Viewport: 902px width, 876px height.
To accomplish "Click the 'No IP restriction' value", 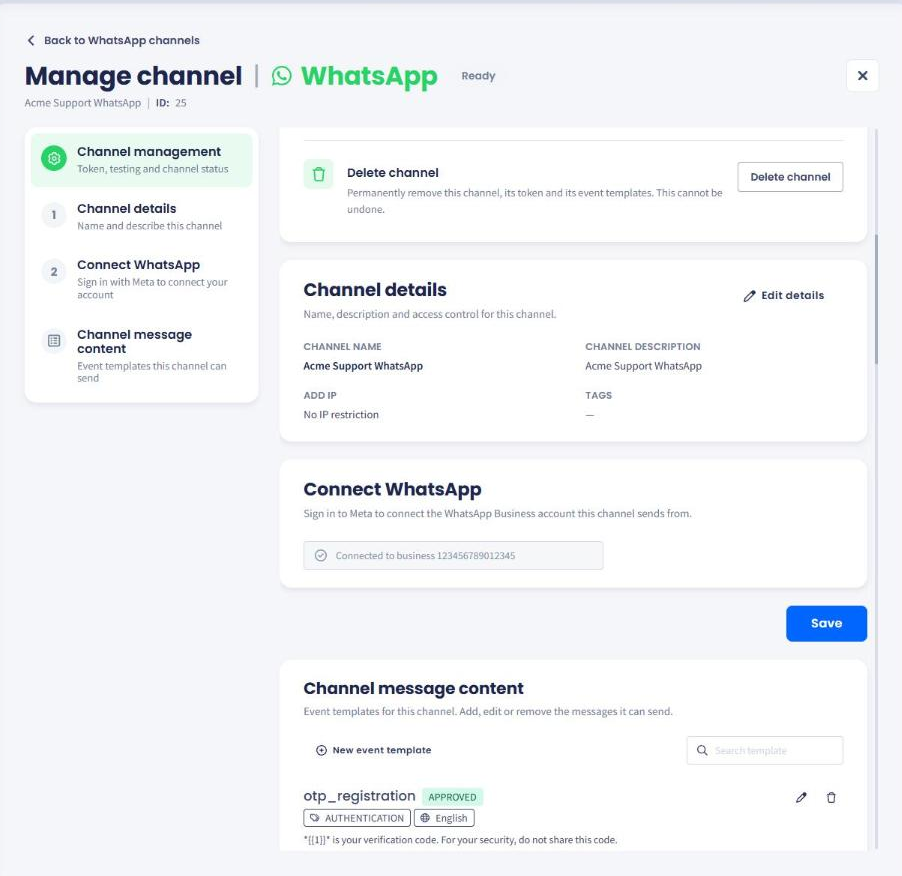I will 341,415.
